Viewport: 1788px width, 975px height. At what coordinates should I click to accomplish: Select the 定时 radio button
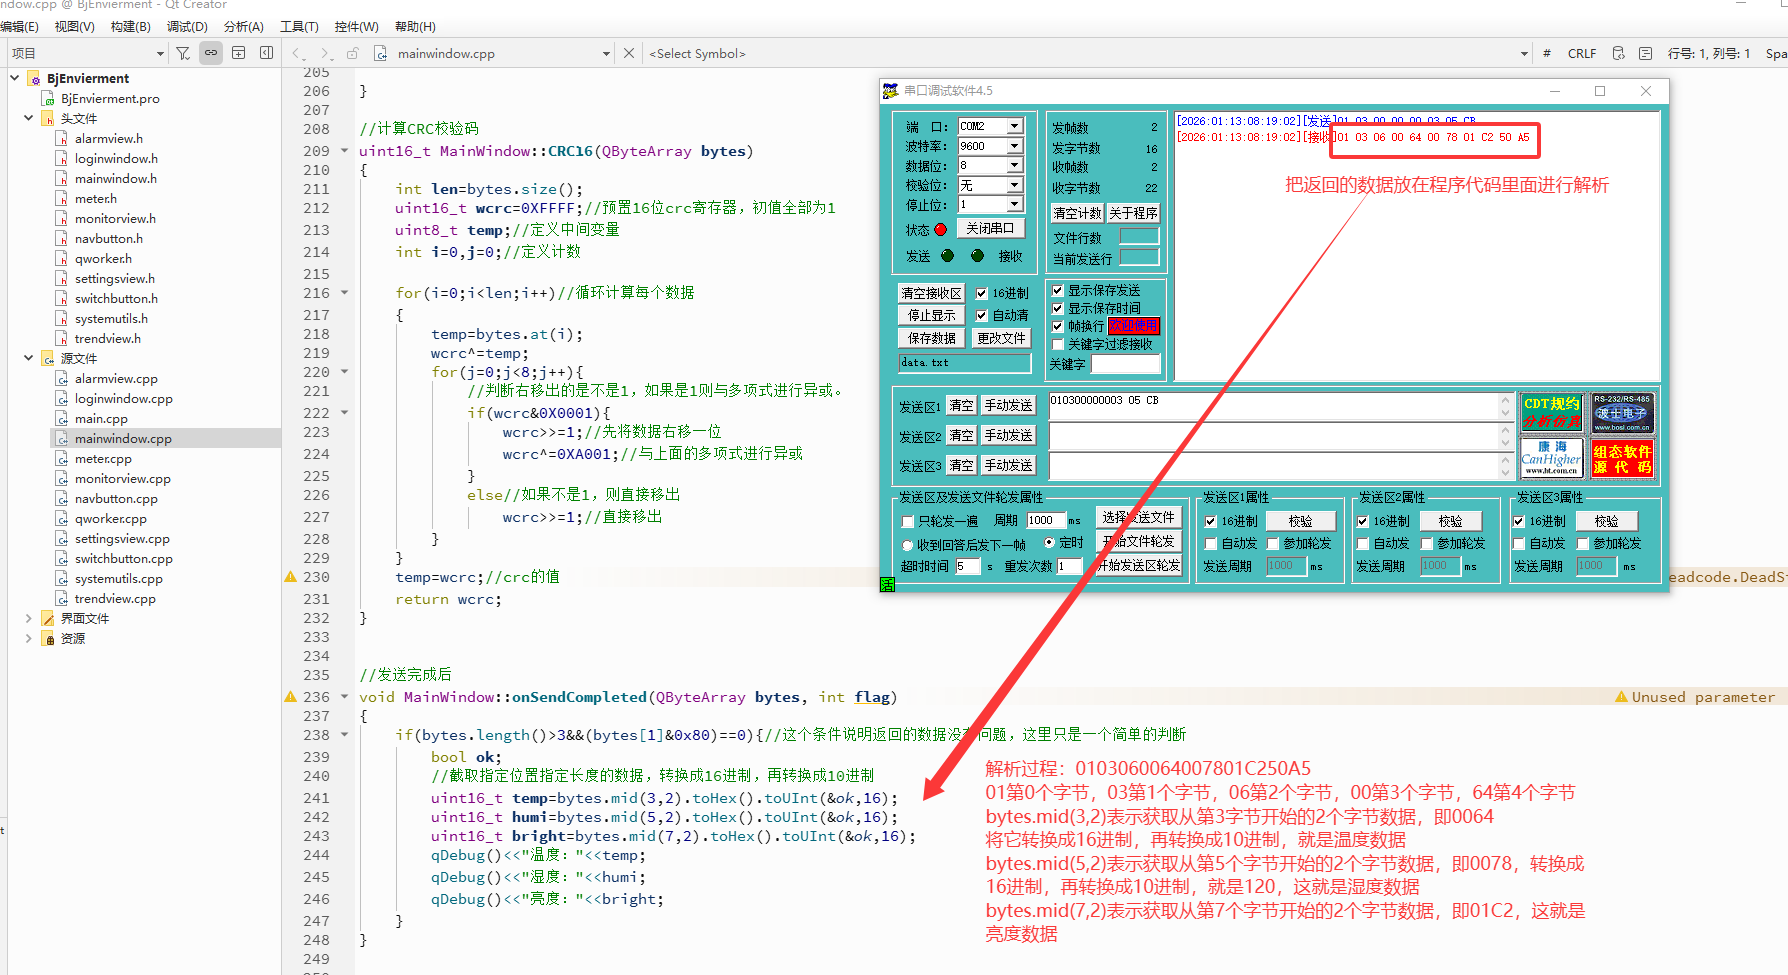click(x=1049, y=542)
